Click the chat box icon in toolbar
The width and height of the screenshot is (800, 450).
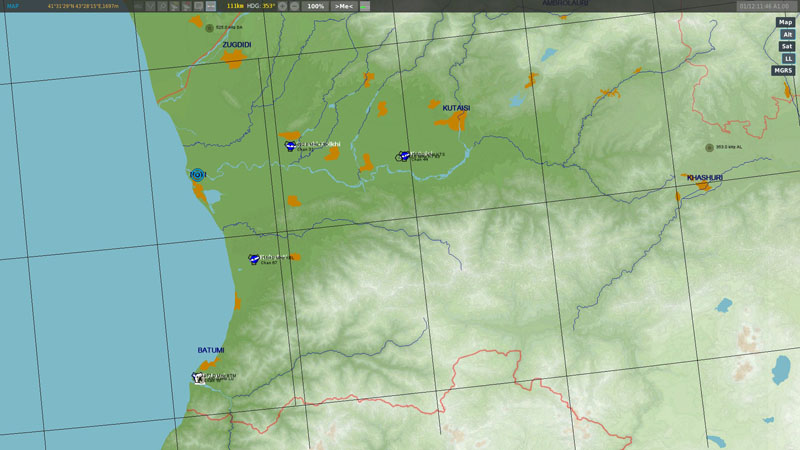coord(198,6)
